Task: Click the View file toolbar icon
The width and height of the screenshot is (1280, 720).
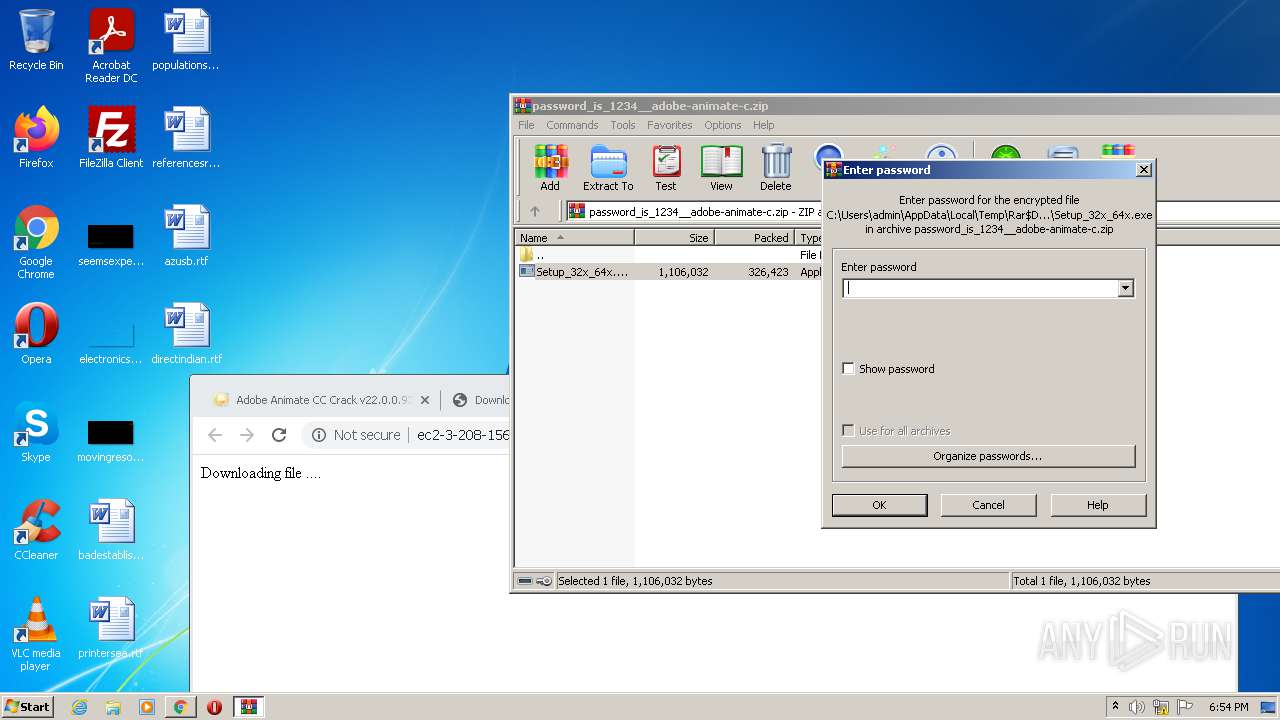Action: 721,167
